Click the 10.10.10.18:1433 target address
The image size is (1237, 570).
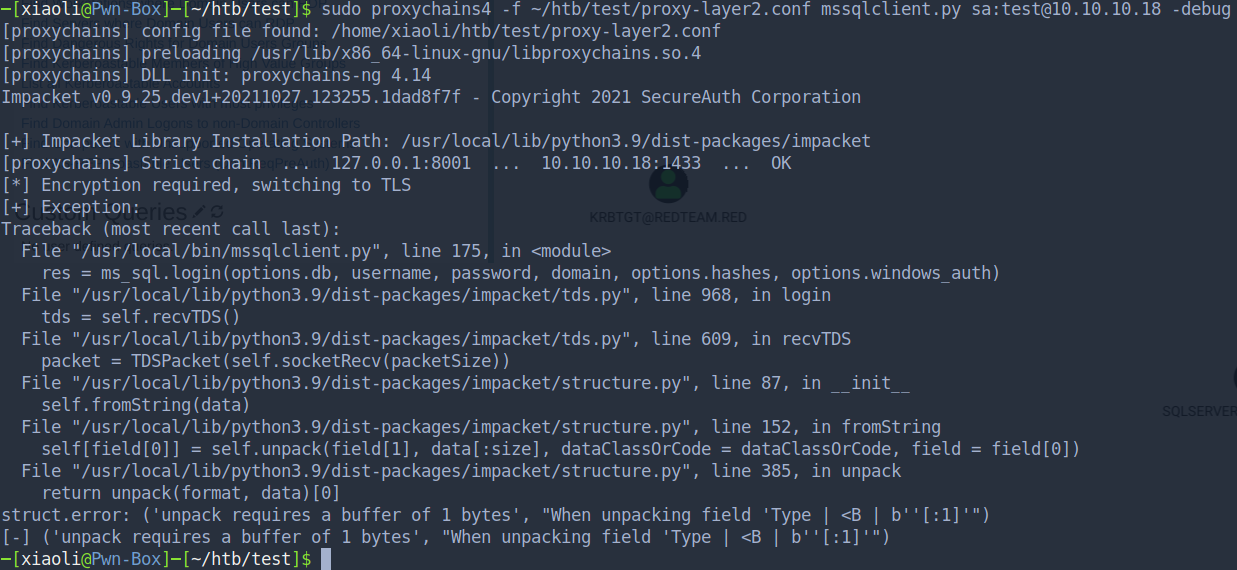(x=621, y=163)
